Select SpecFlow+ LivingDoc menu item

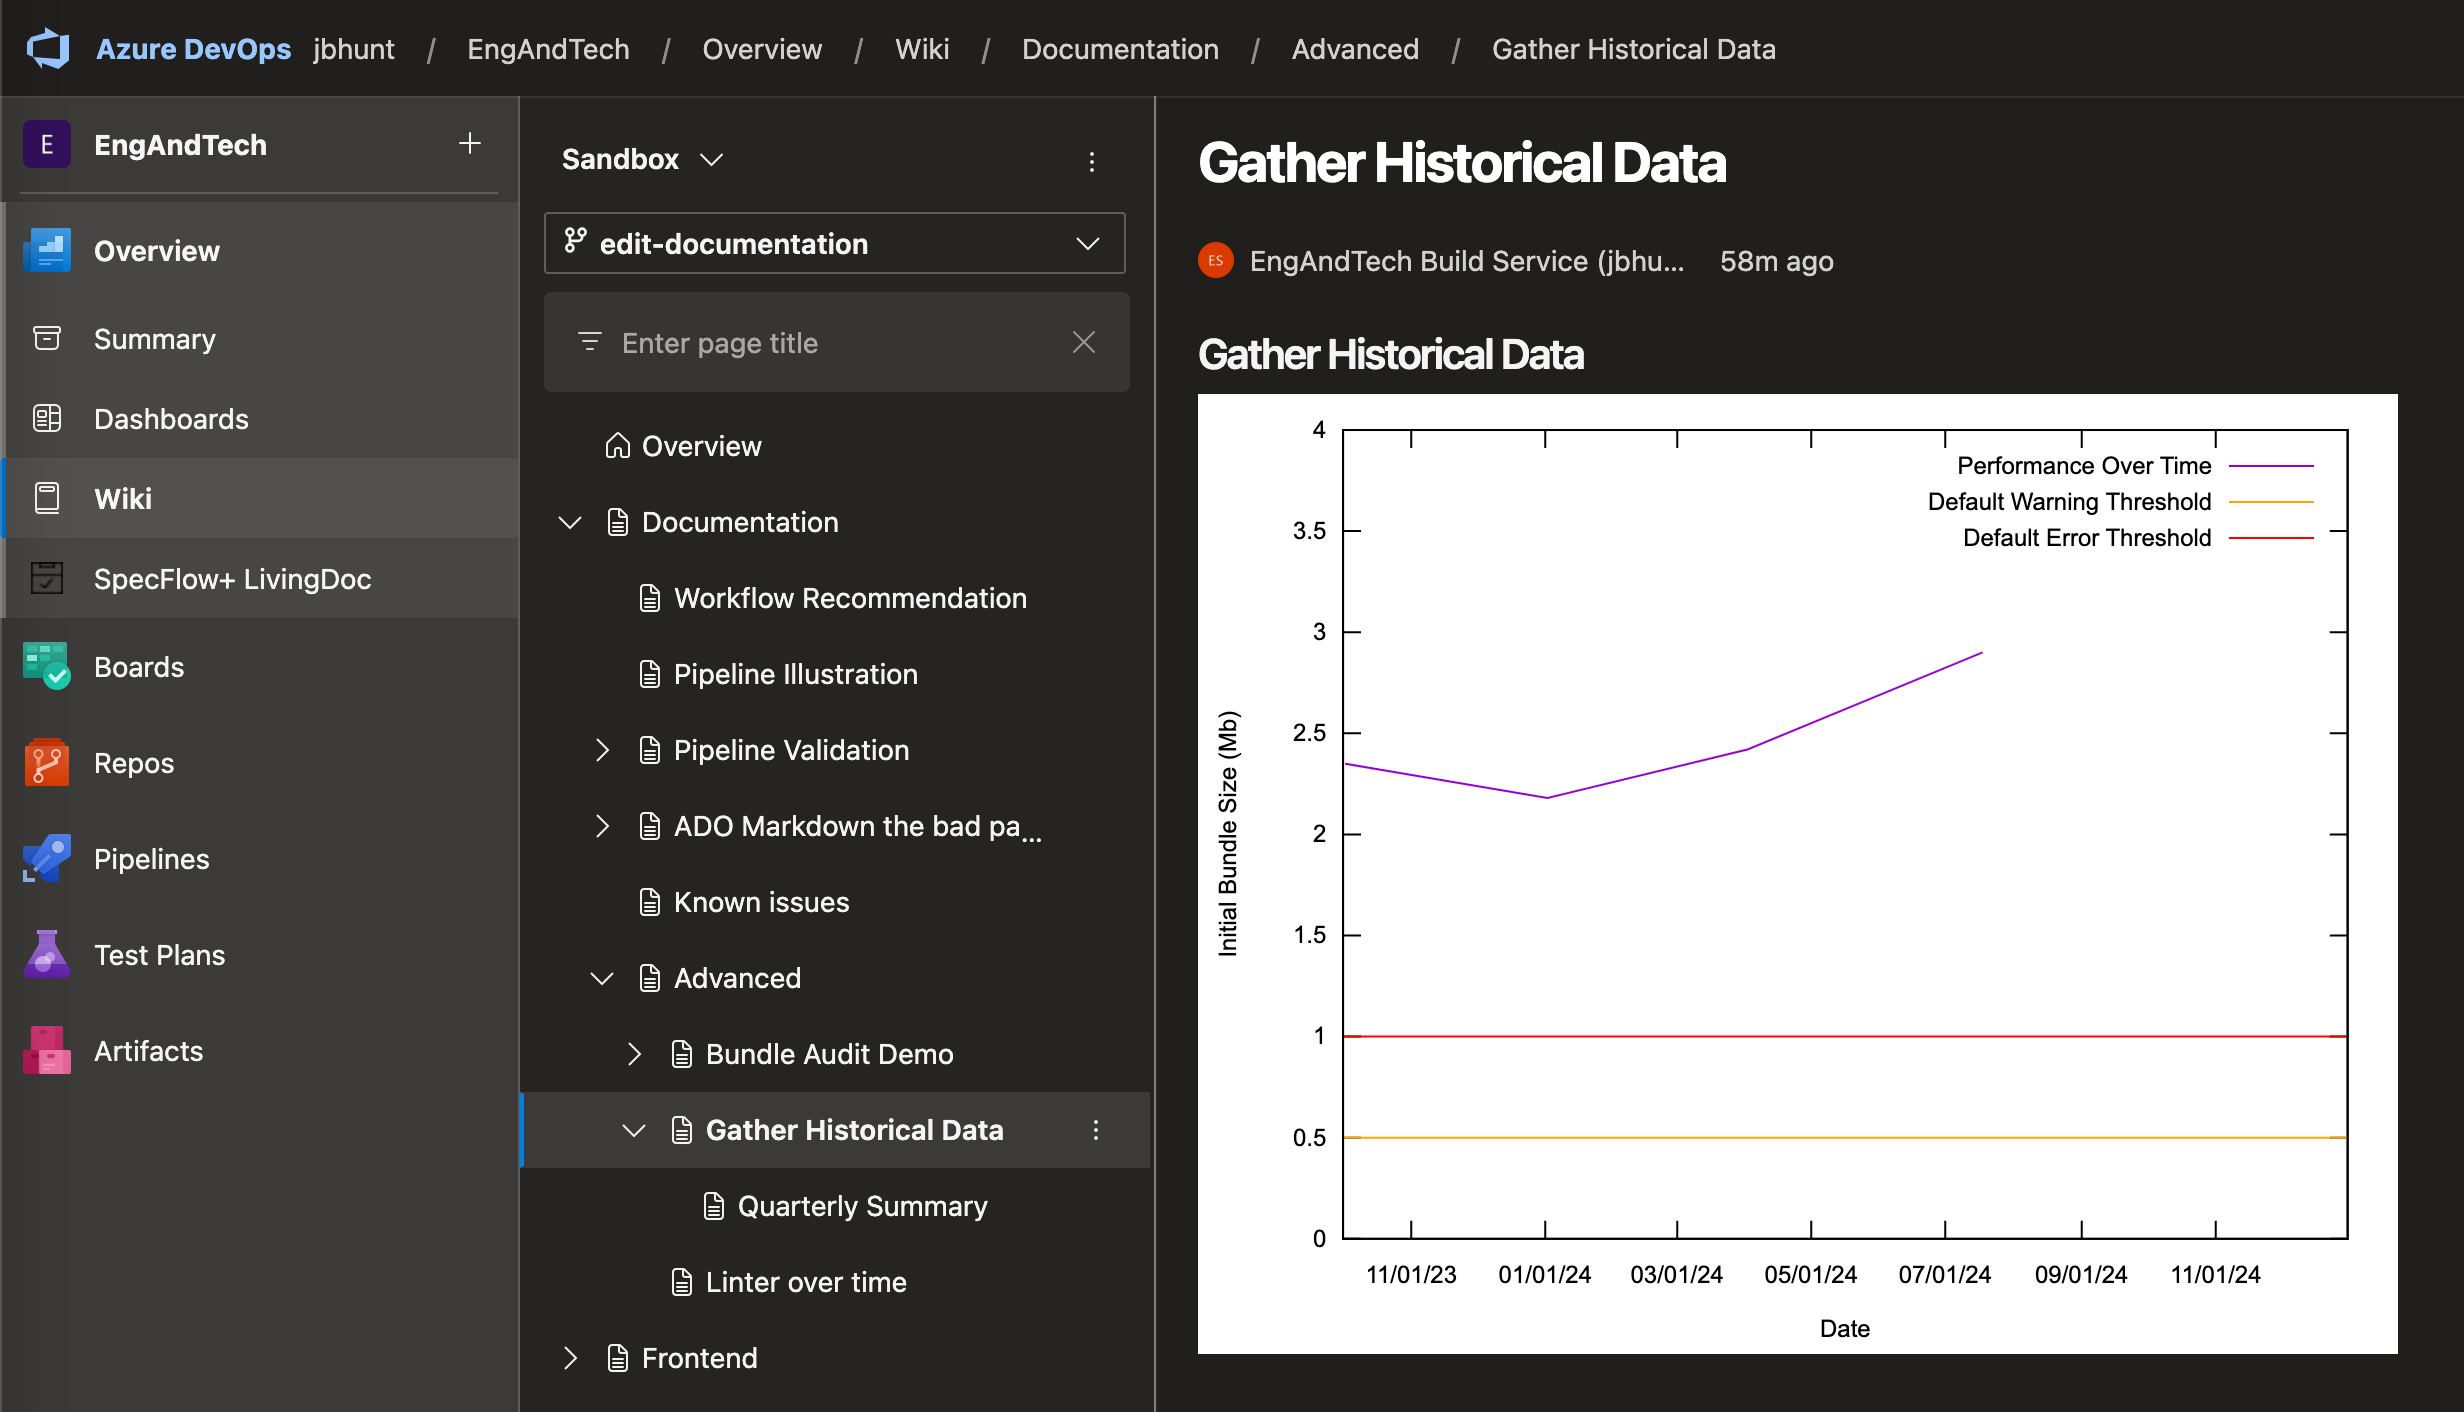[232, 578]
